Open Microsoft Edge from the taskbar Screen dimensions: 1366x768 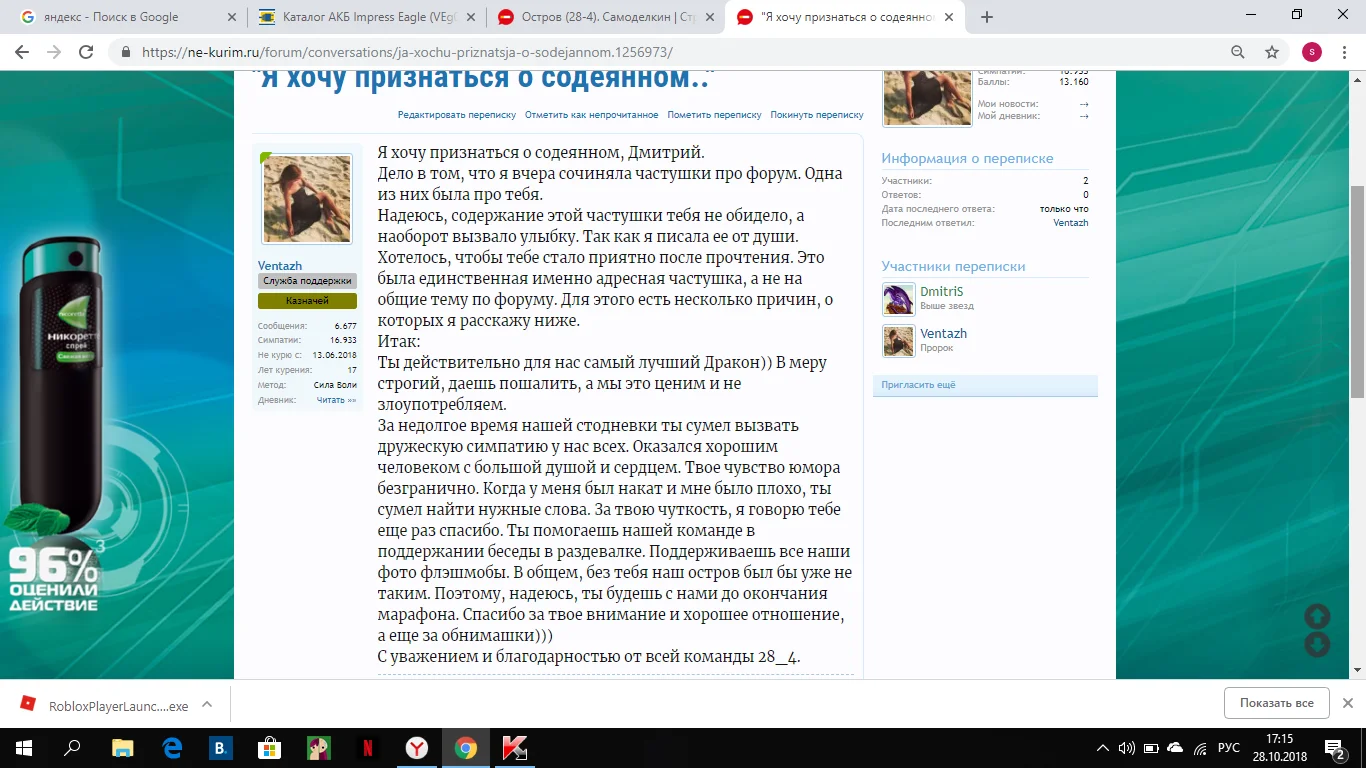pyautogui.click(x=172, y=747)
